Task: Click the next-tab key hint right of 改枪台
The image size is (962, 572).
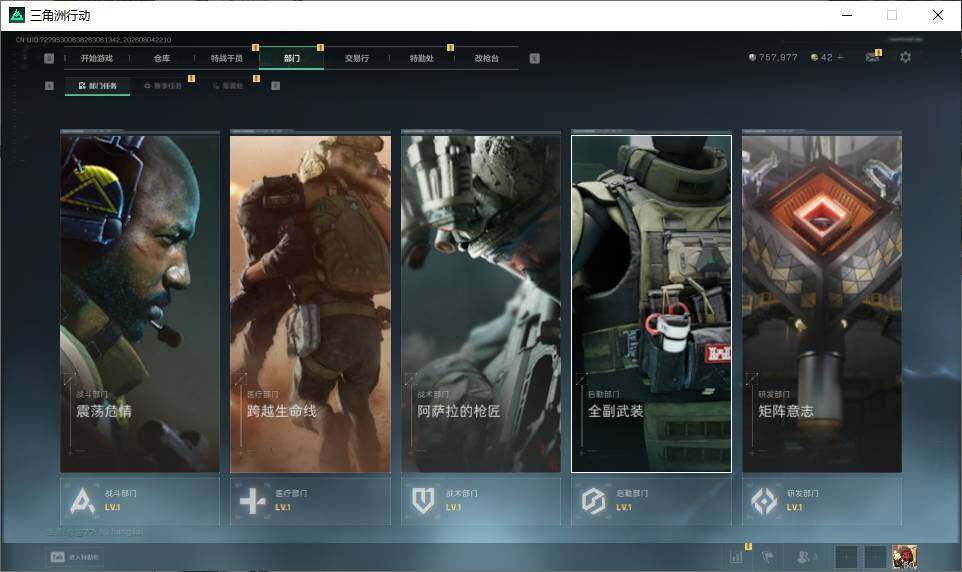Action: pos(534,58)
